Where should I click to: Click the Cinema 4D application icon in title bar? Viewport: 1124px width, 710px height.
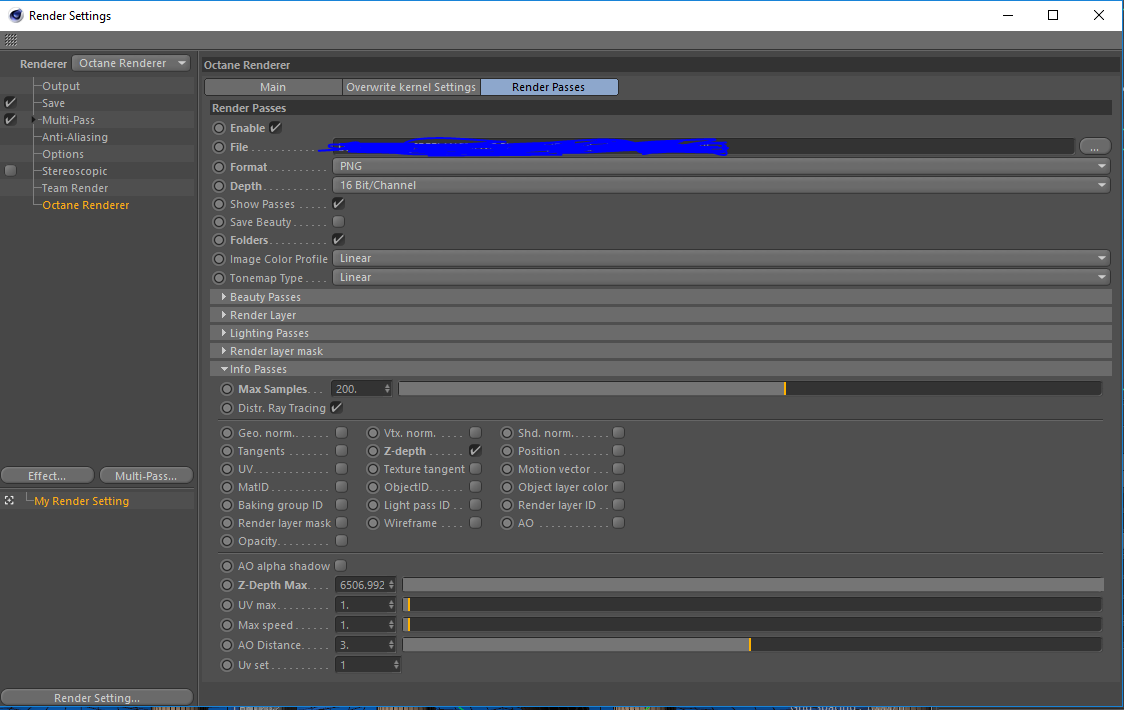click(16, 15)
